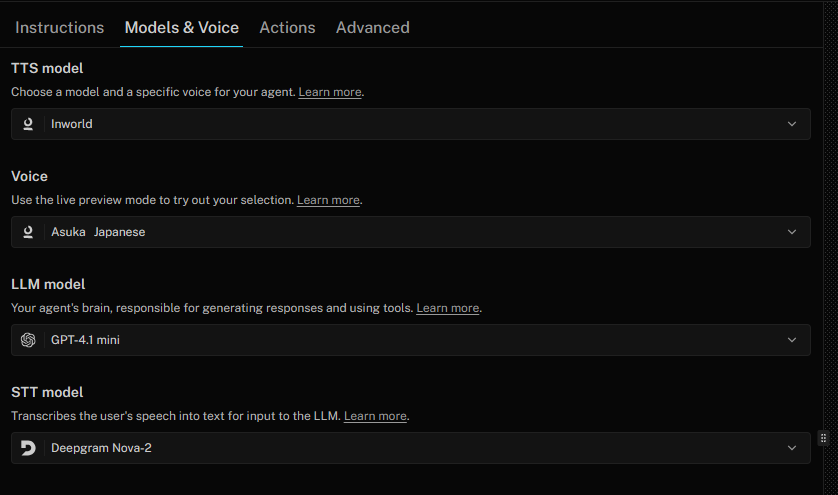The height and width of the screenshot is (495, 838).
Task: Select the Models & Voice tab
Action: 182,28
